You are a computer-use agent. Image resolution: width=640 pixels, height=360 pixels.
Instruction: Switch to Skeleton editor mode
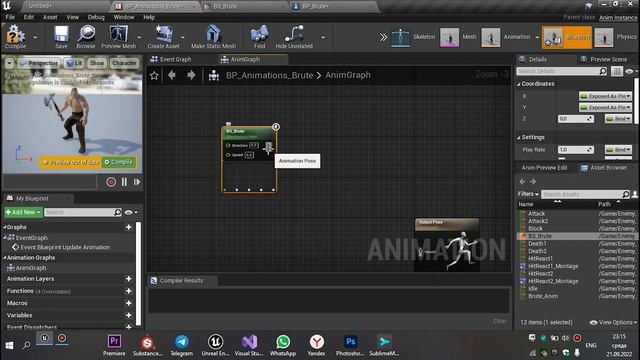click(x=413, y=37)
